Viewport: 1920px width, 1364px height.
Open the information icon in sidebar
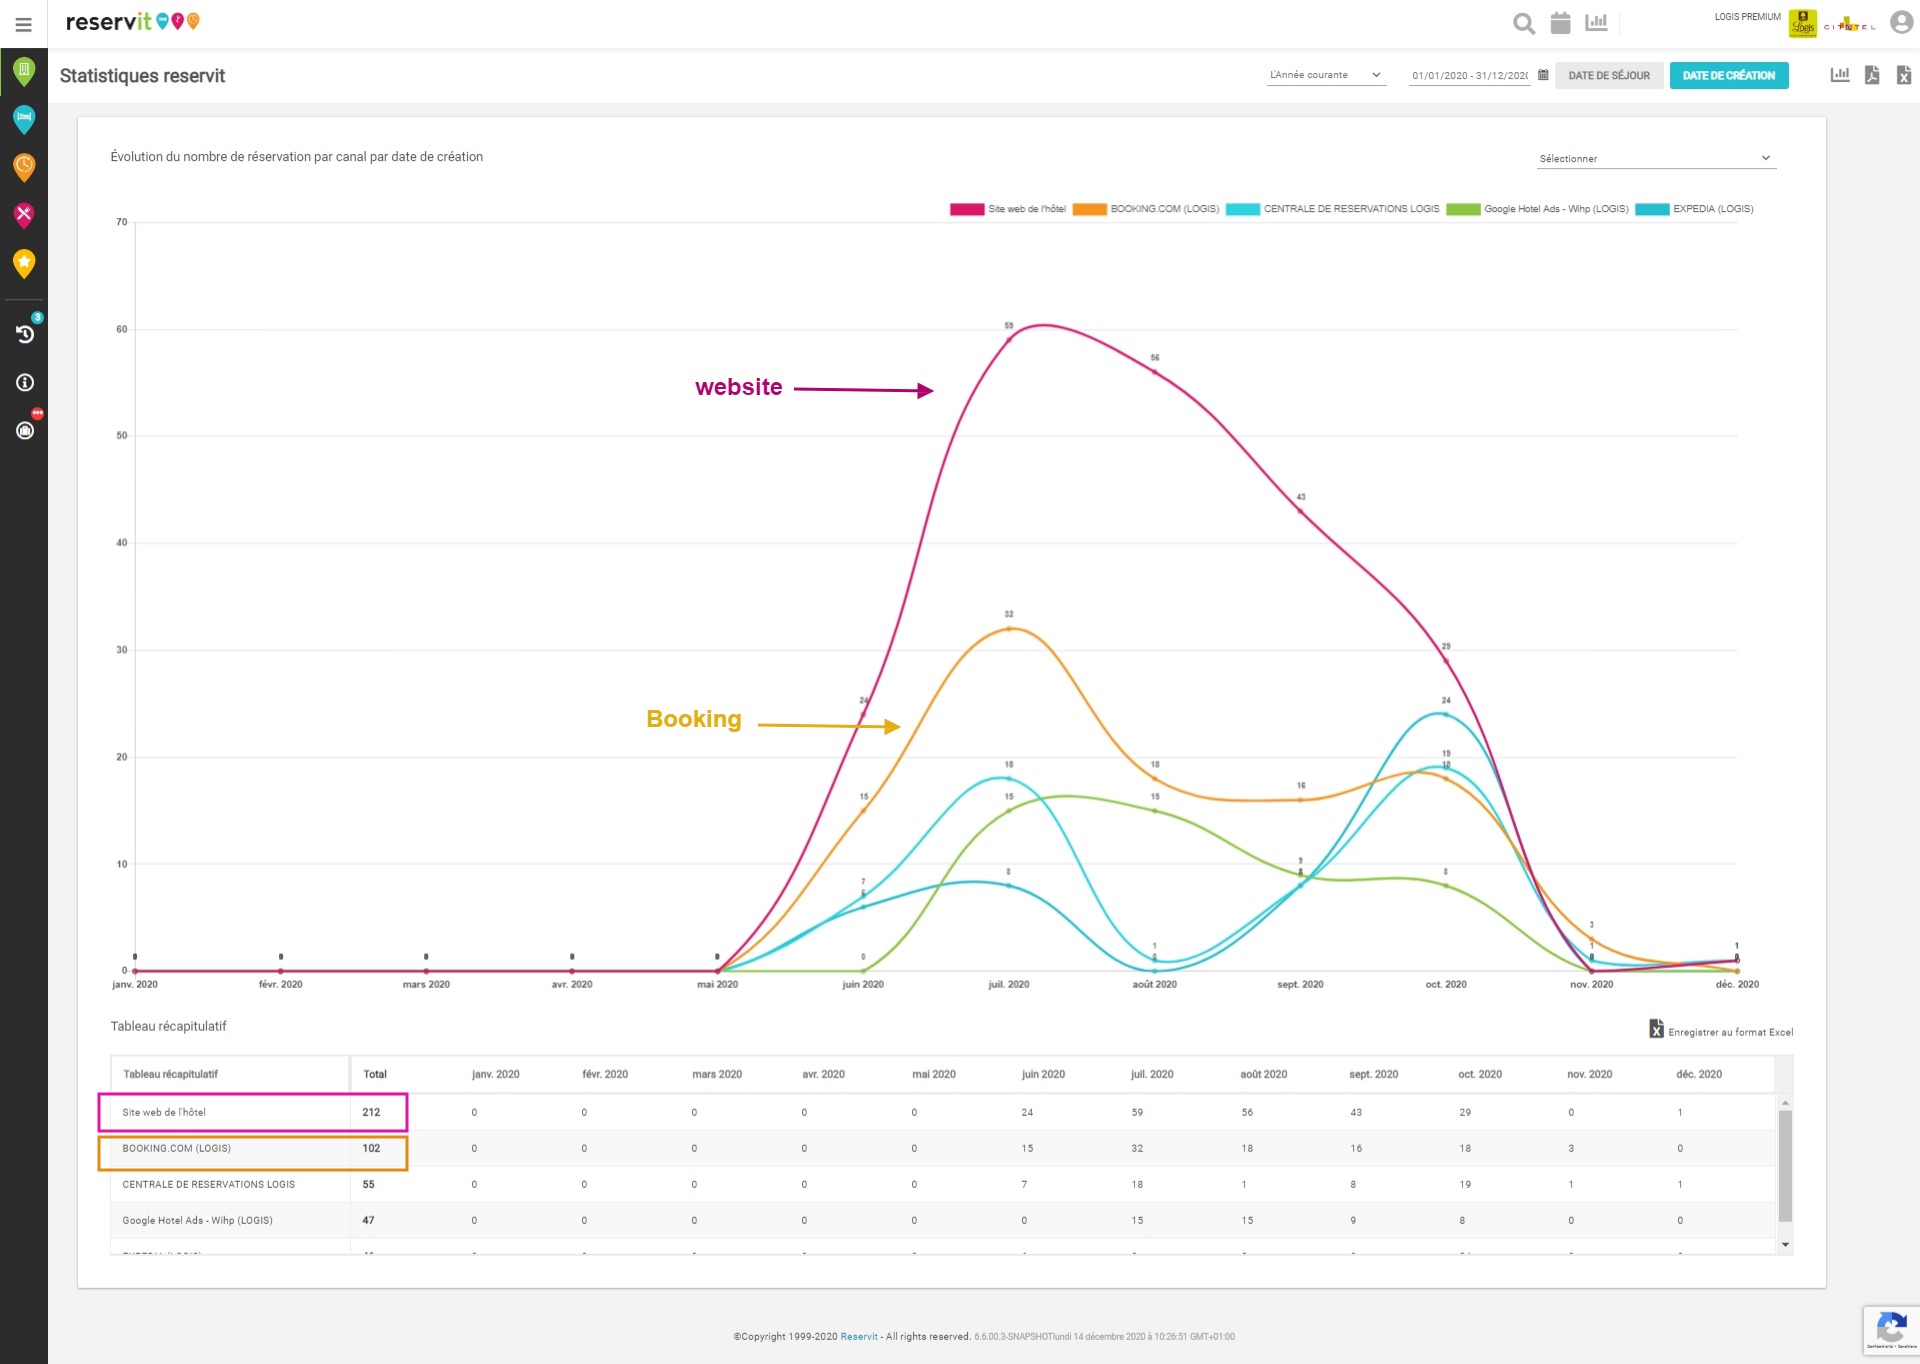tap(25, 382)
